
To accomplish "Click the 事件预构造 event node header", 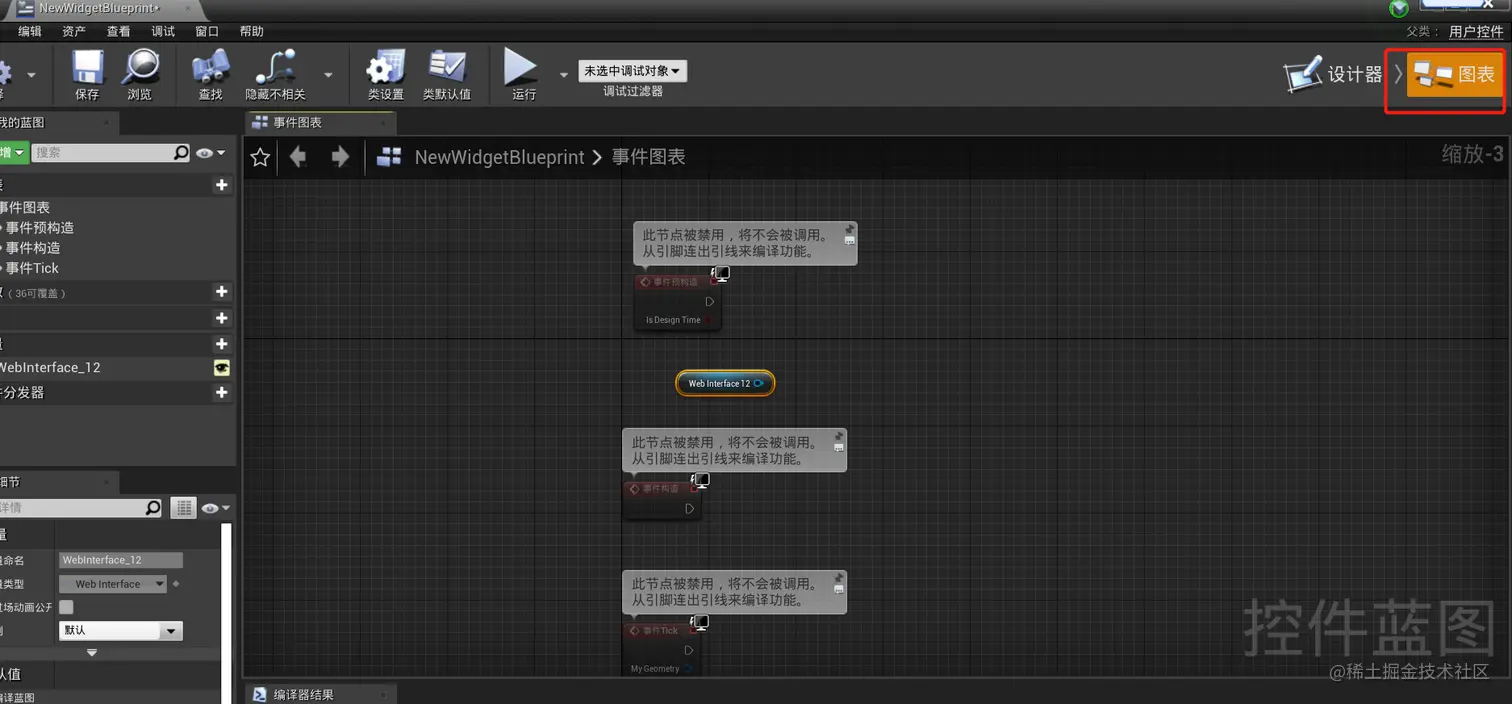I will pyautogui.click(x=676, y=282).
